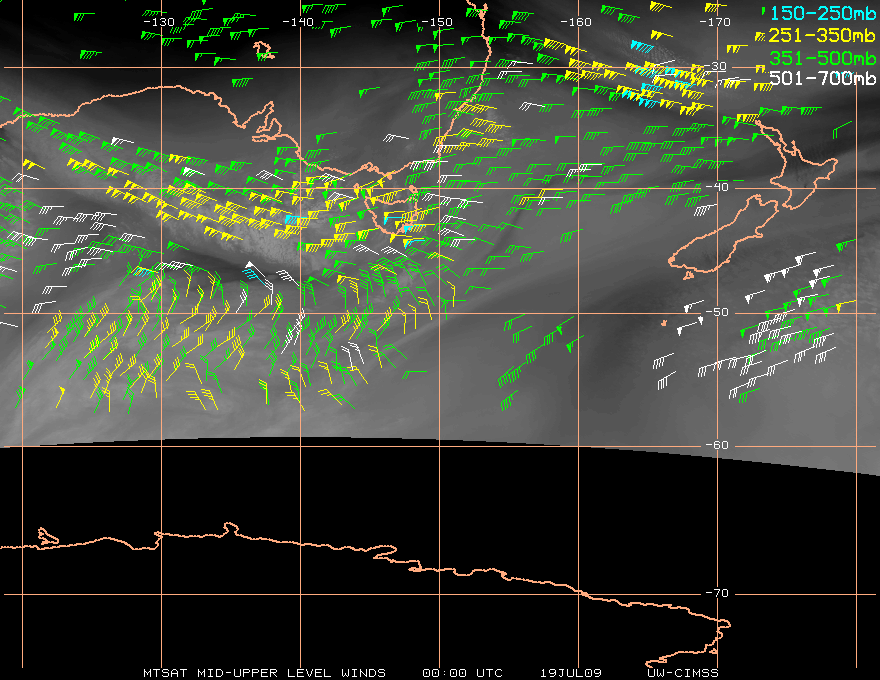
Task: Click the MTSAT MID-UPPER LEVEL WINDS title
Action: pos(264,673)
